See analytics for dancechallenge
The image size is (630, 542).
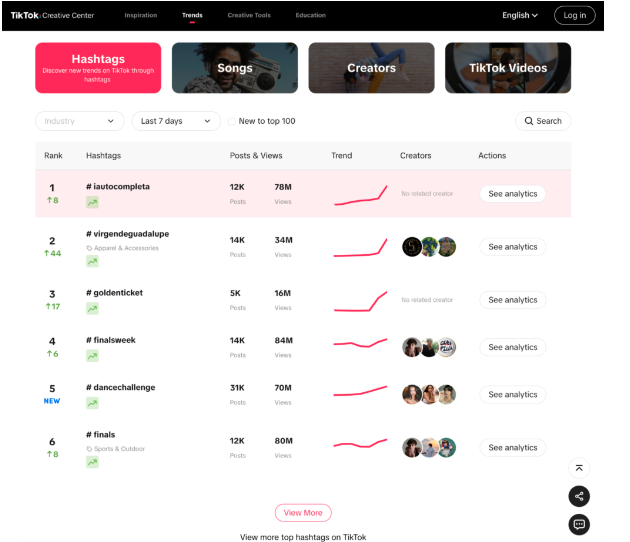[x=513, y=395]
